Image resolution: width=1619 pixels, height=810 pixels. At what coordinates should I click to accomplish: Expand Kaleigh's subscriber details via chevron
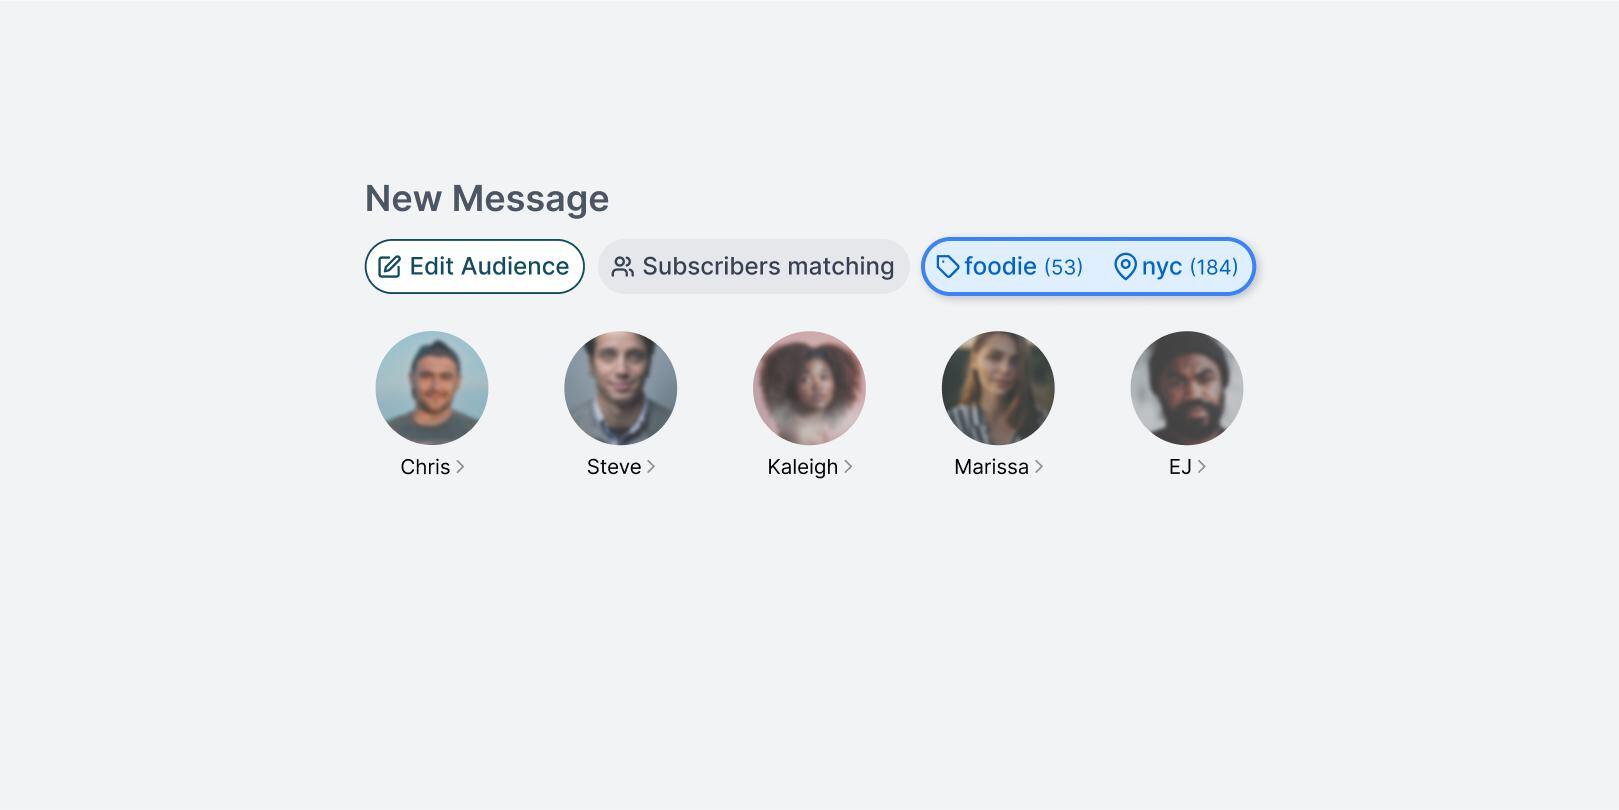point(848,467)
